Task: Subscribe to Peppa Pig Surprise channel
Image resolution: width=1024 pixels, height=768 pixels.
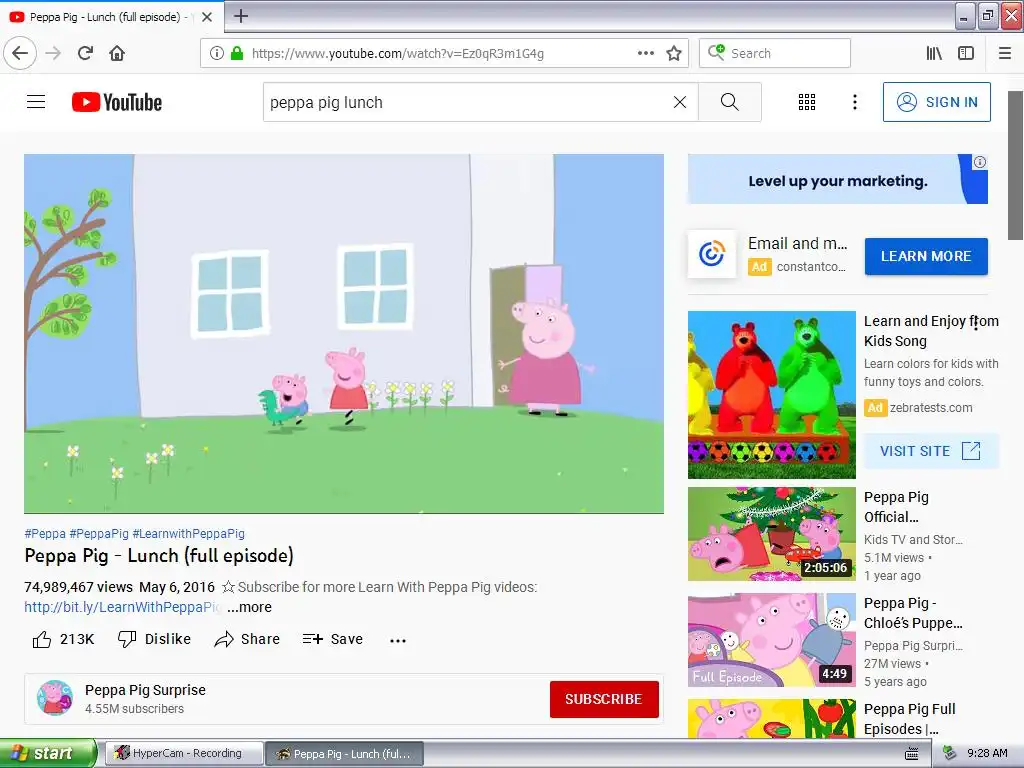Action: pos(604,699)
